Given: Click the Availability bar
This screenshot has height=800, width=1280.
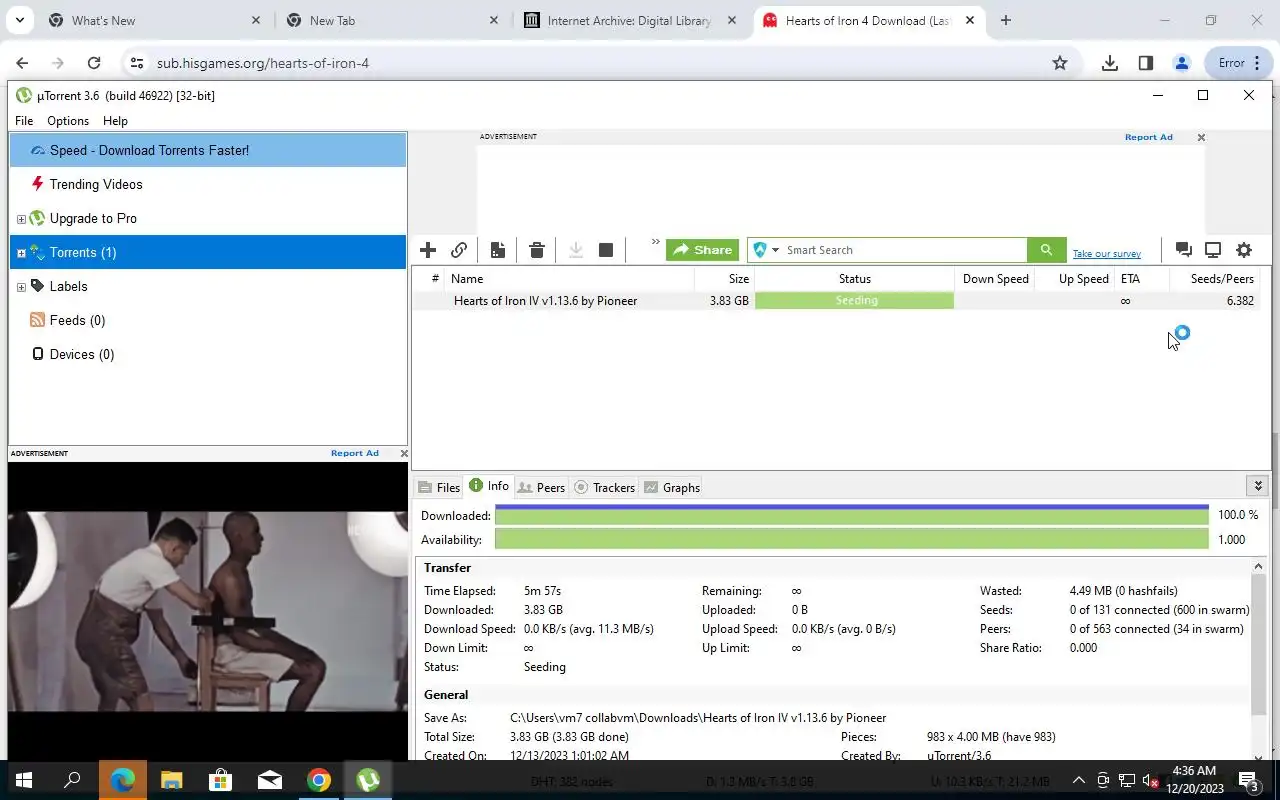Looking at the screenshot, I should point(852,539).
